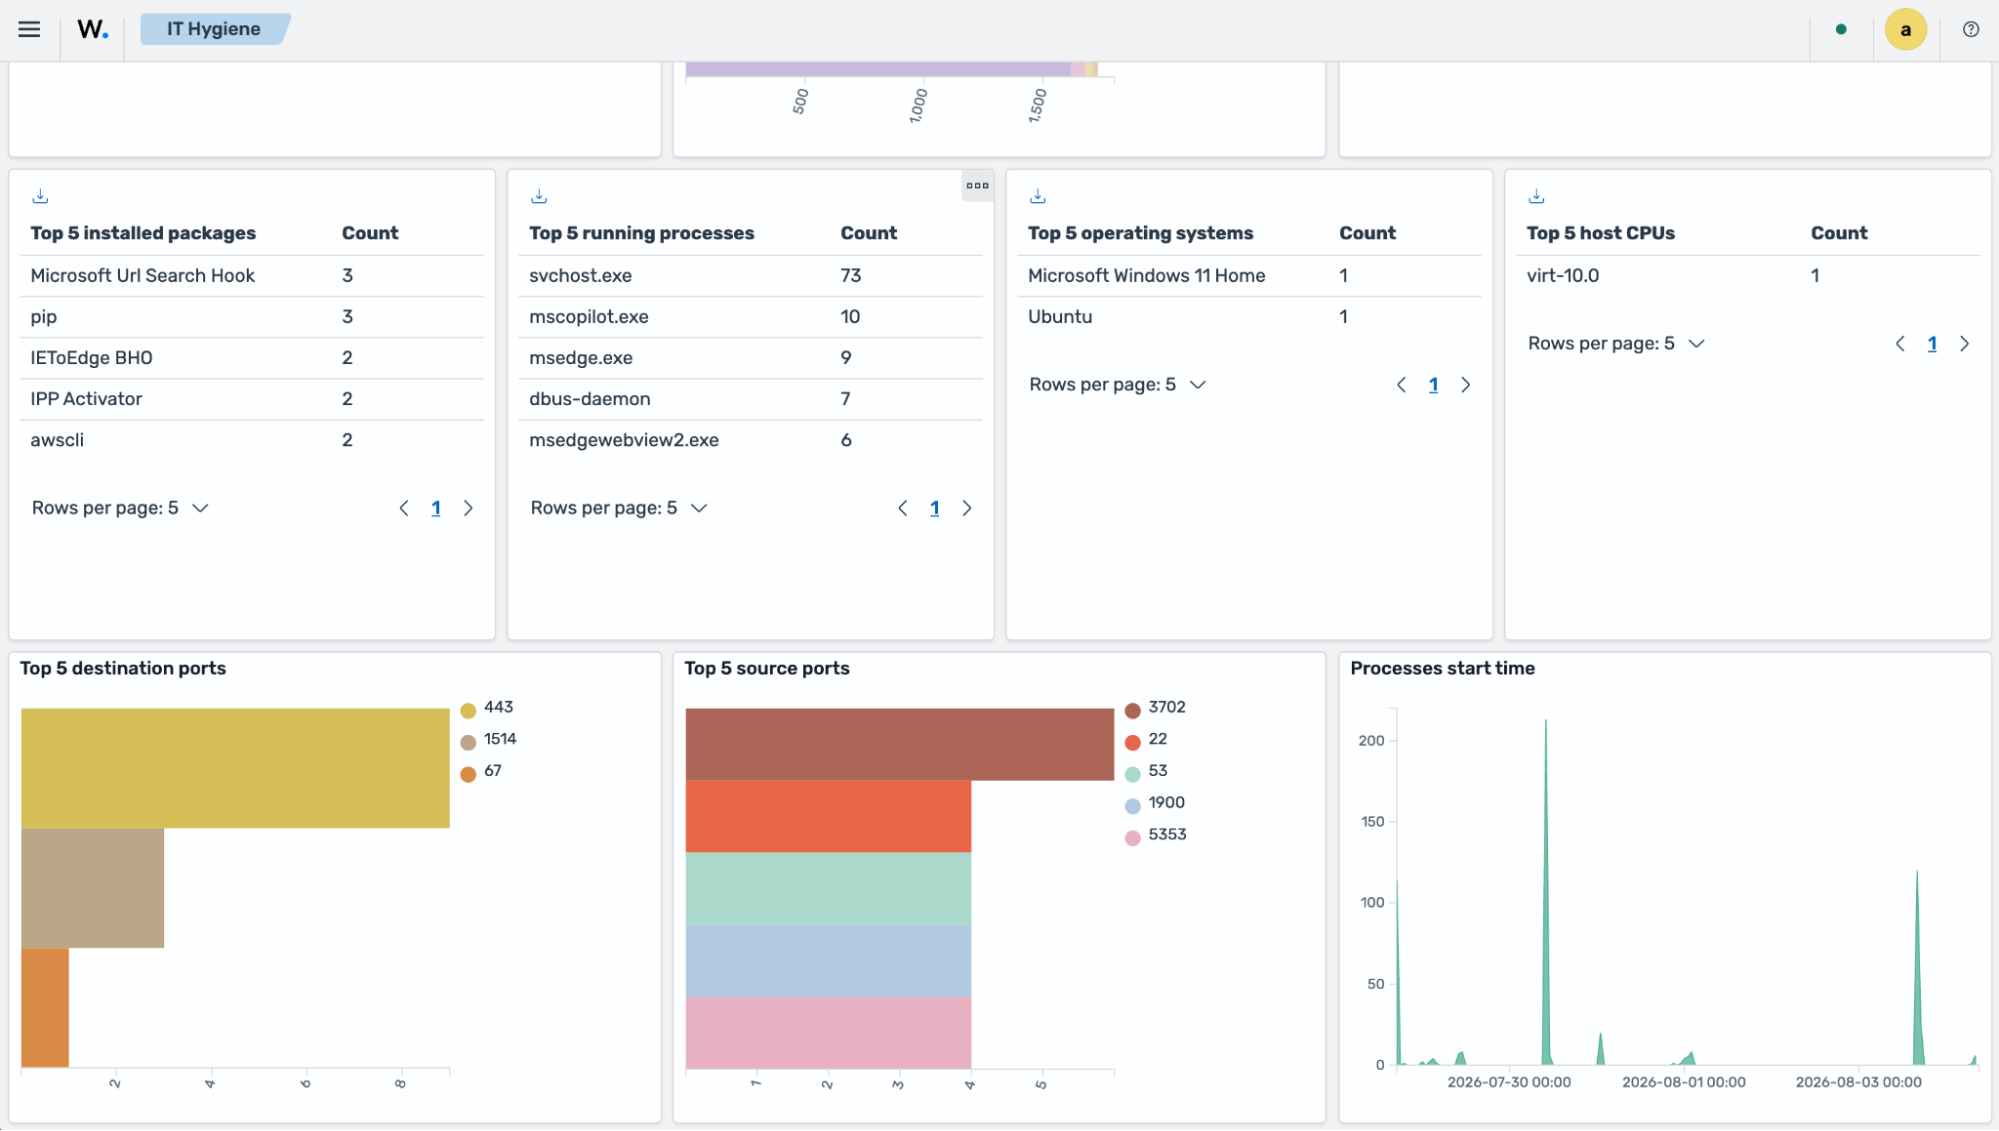Viewport: 1999px width, 1131px height.
Task: Sort by Top 5 operating systems column header
Action: (1140, 233)
